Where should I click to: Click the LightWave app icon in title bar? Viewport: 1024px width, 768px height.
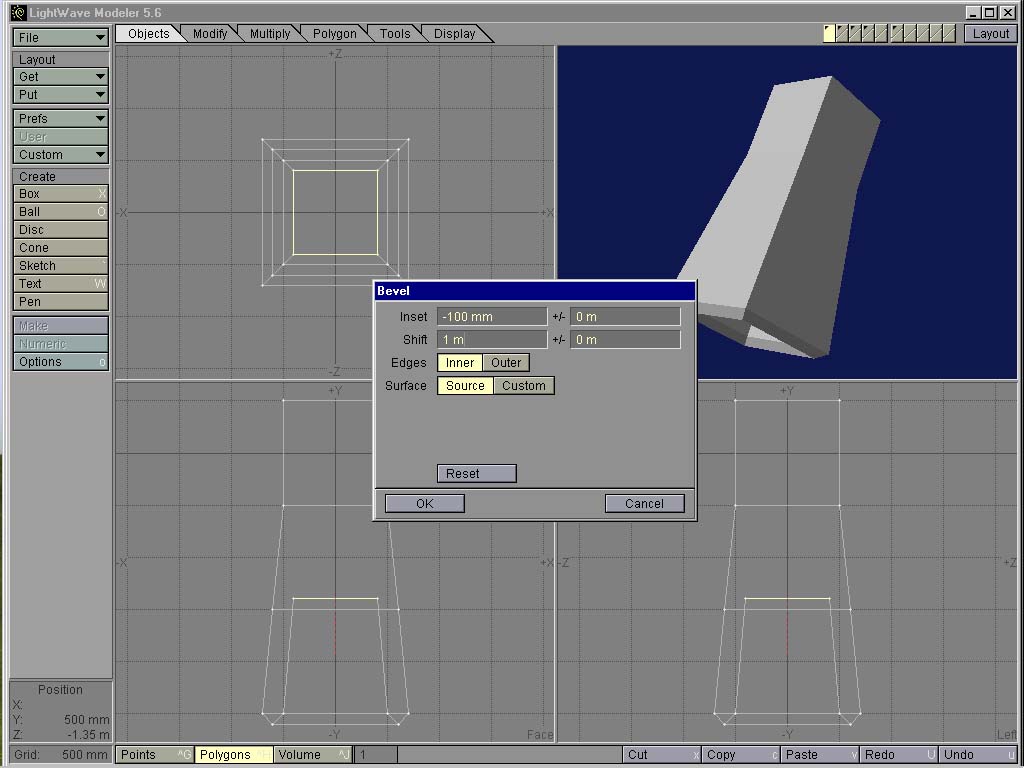click(18, 12)
